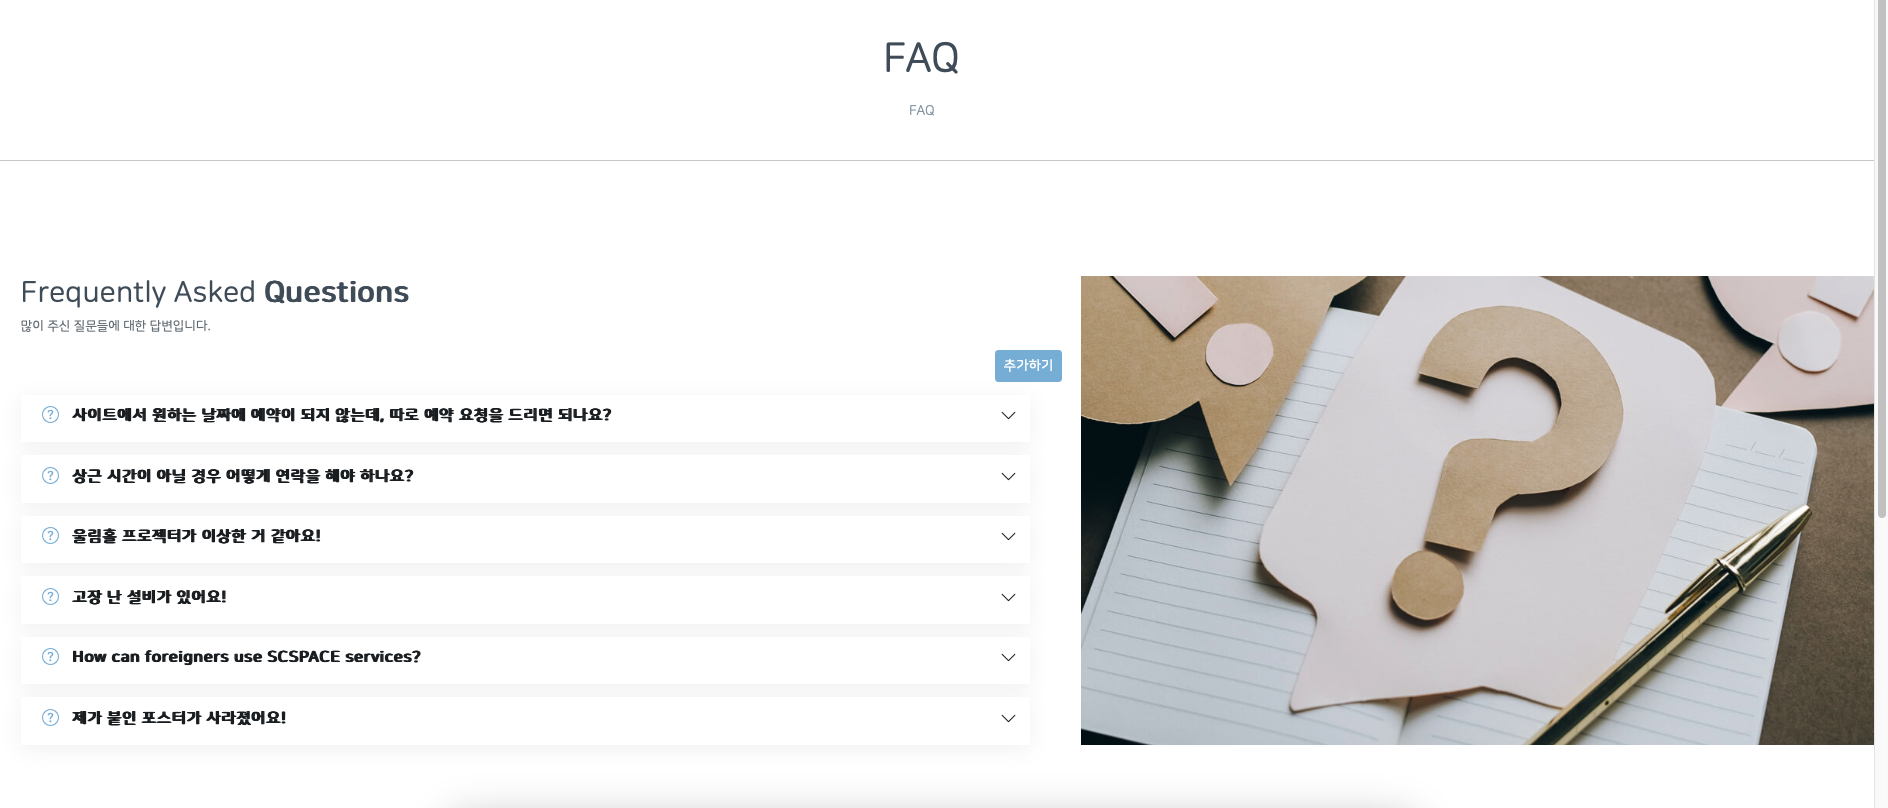Screen dimensions: 1888x808
Task: Expand chevron for 제가 붙인 포스터가 사라졌어요
Action: 1008,718
